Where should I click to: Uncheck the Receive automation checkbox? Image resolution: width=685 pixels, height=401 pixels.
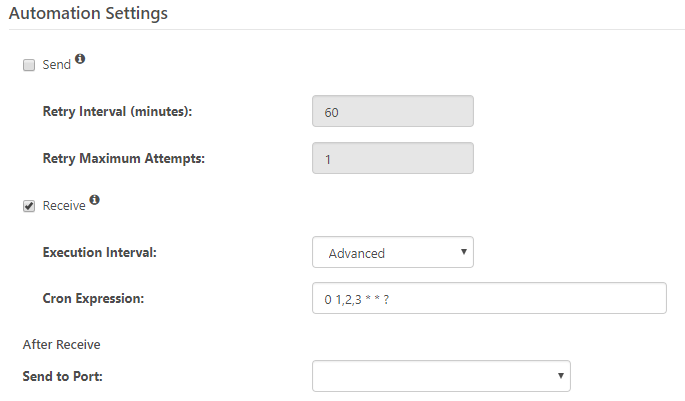[x=29, y=206]
